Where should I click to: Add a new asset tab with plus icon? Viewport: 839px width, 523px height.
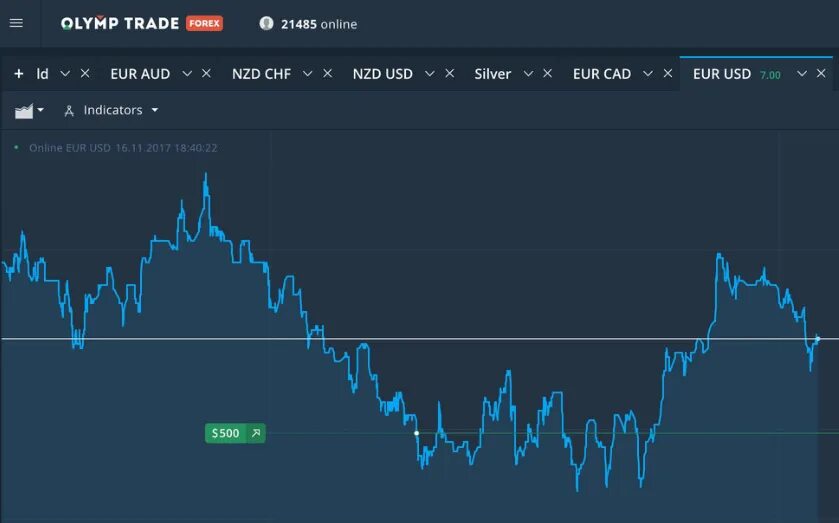(19, 74)
